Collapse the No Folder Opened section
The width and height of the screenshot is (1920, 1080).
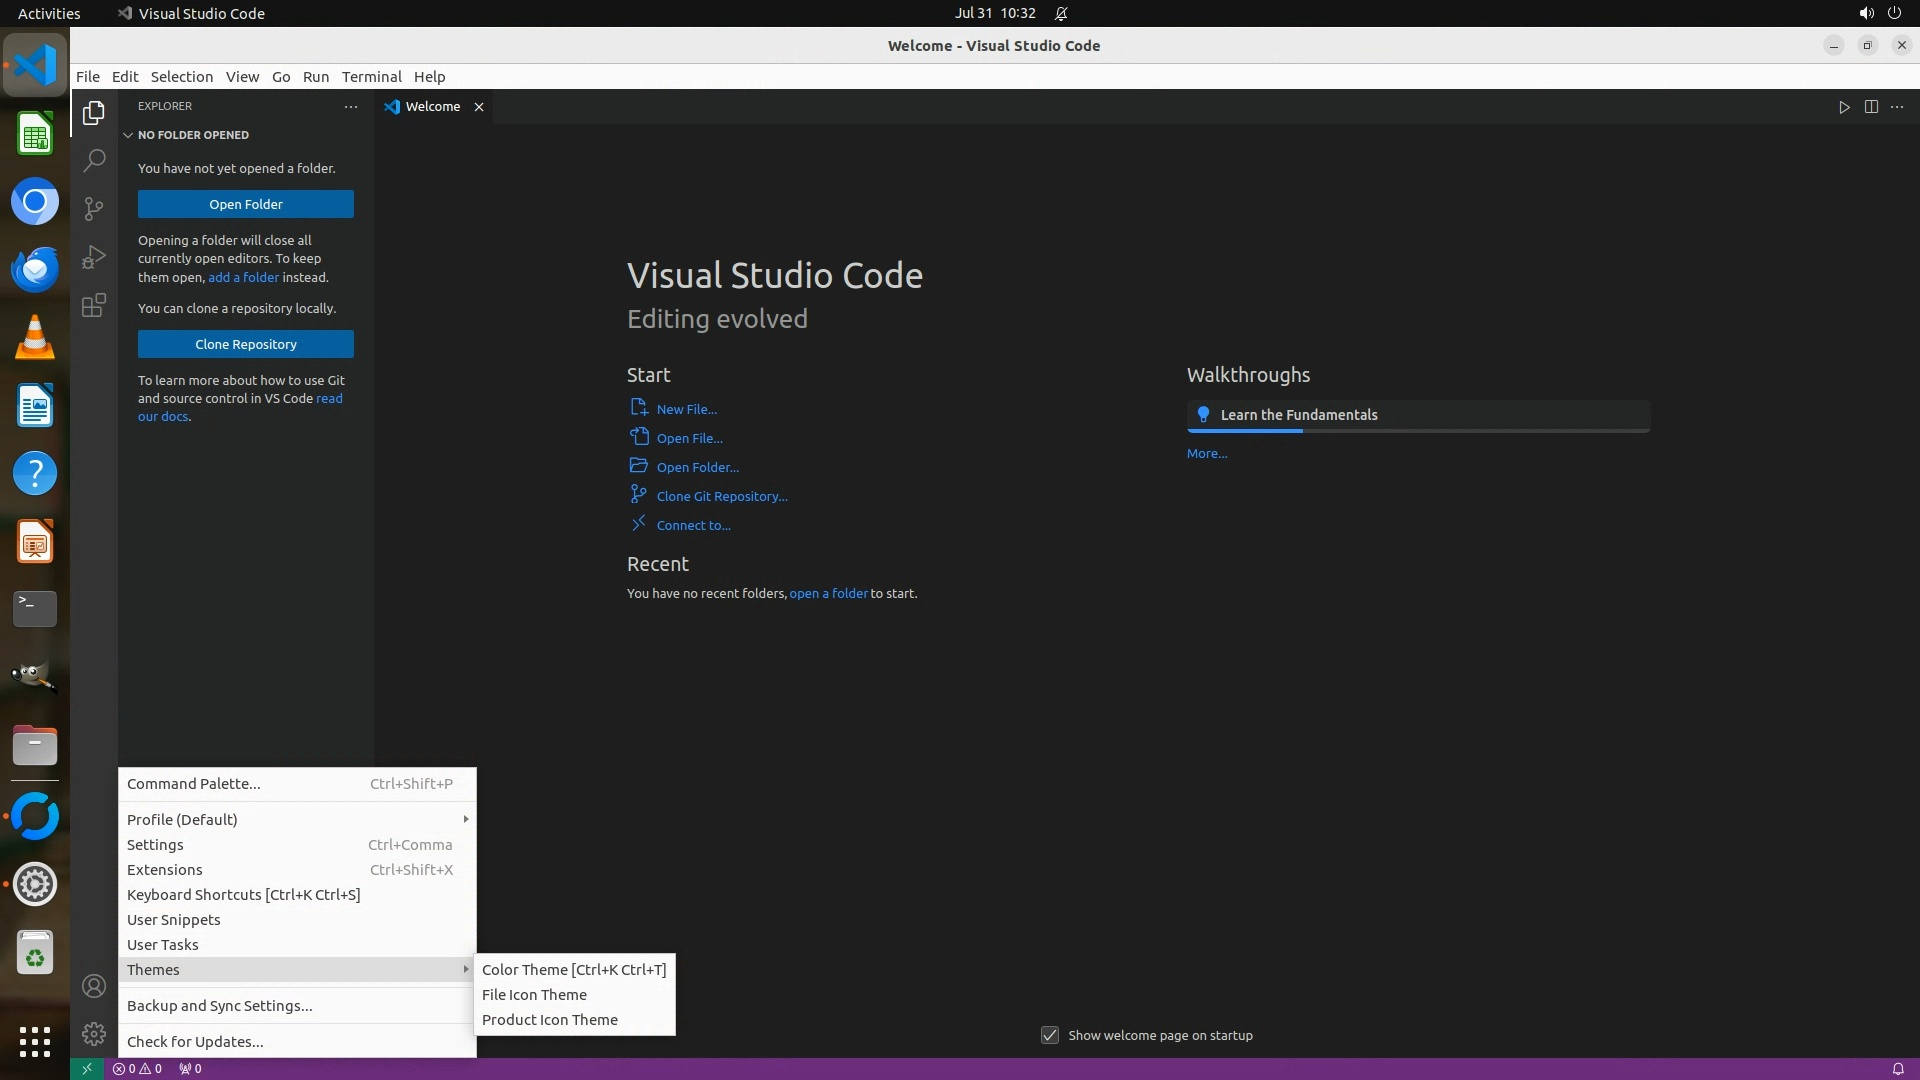click(128, 135)
